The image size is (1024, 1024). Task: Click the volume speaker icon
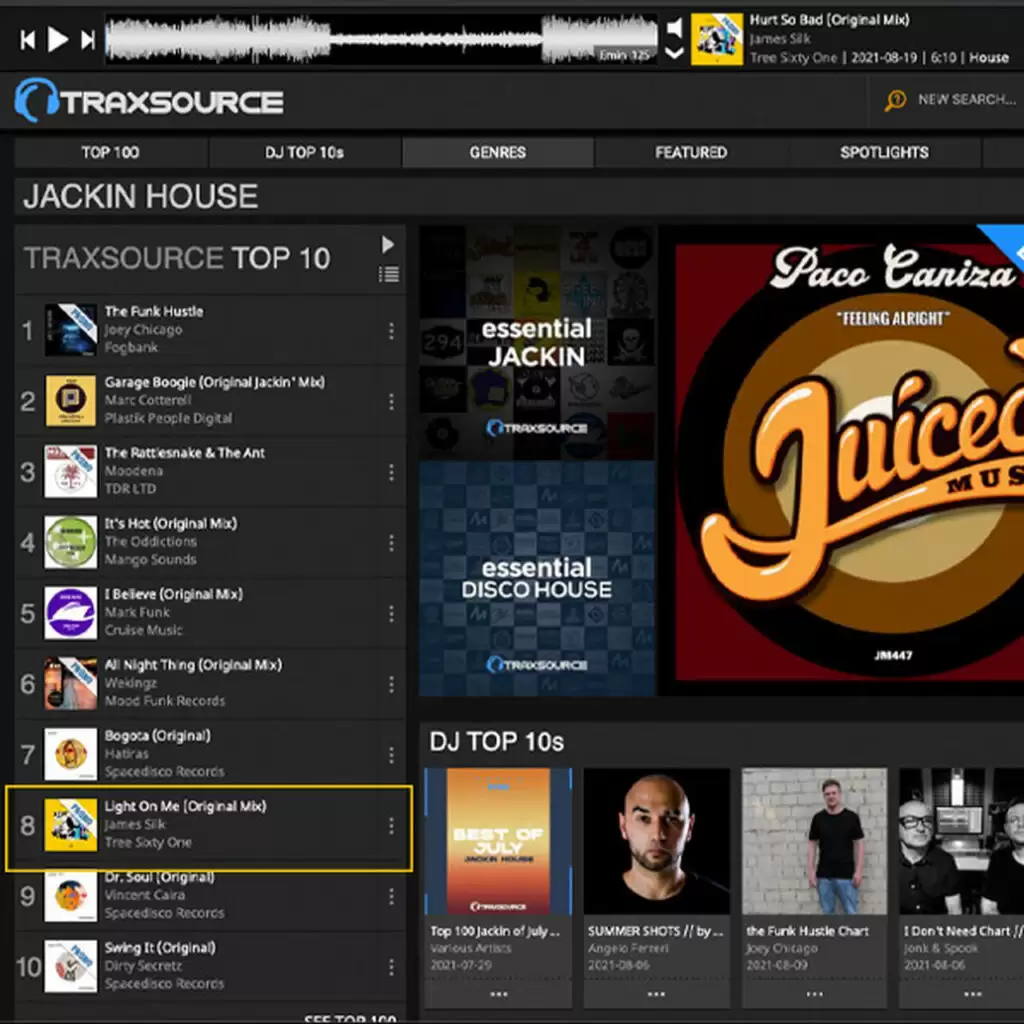[x=675, y=27]
